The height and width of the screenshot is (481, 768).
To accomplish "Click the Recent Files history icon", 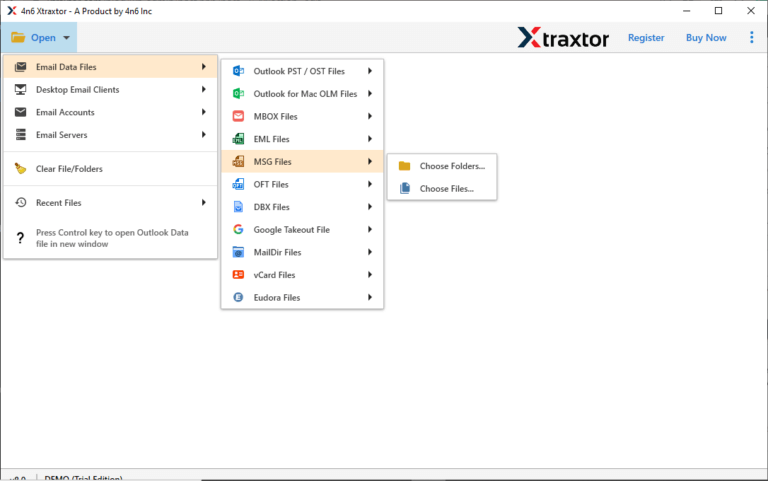I will tap(20, 203).
